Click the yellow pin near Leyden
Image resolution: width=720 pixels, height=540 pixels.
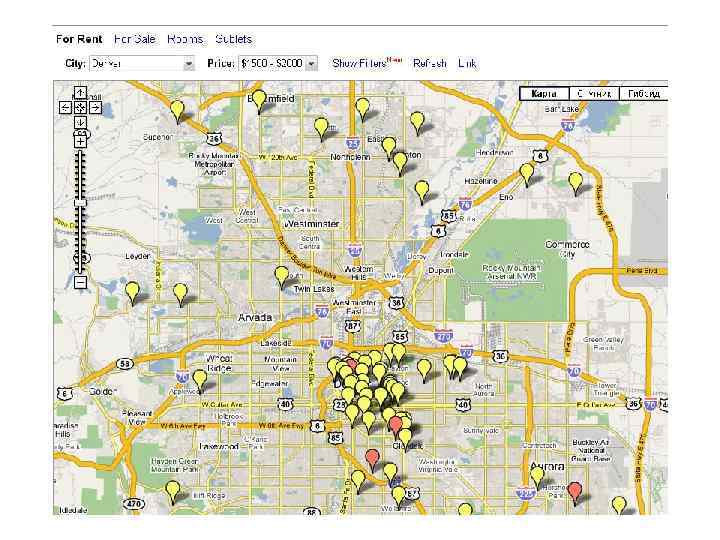132,292
